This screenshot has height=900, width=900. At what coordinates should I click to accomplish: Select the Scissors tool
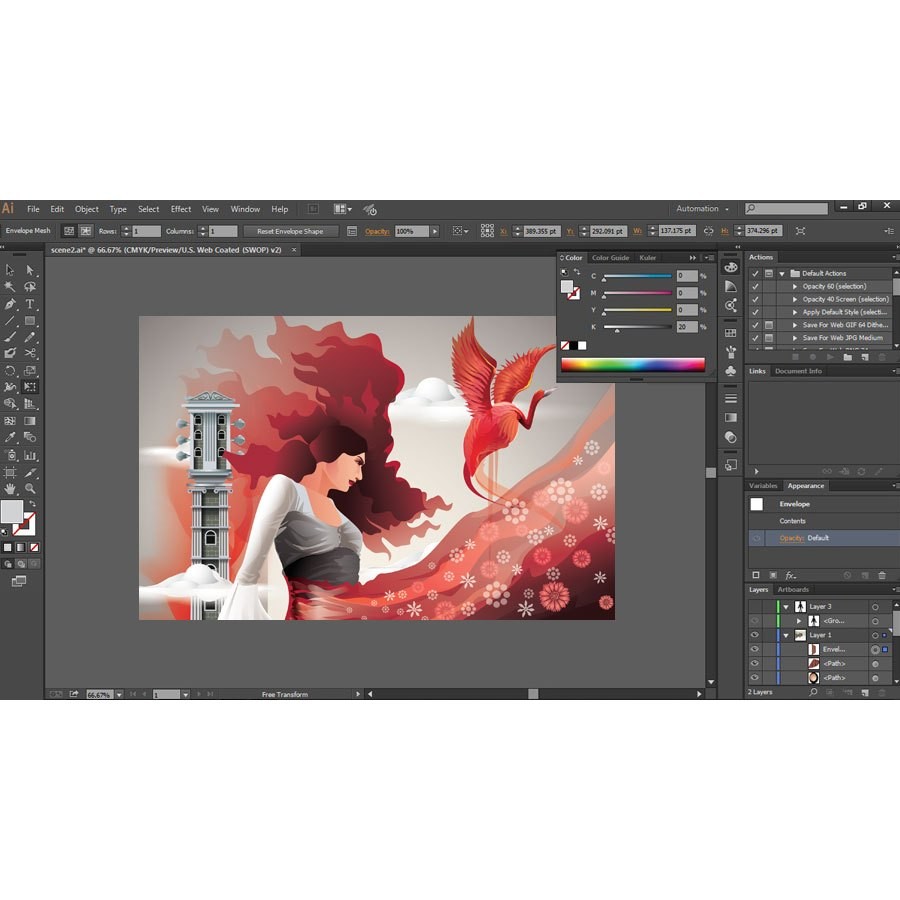(30, 353)
